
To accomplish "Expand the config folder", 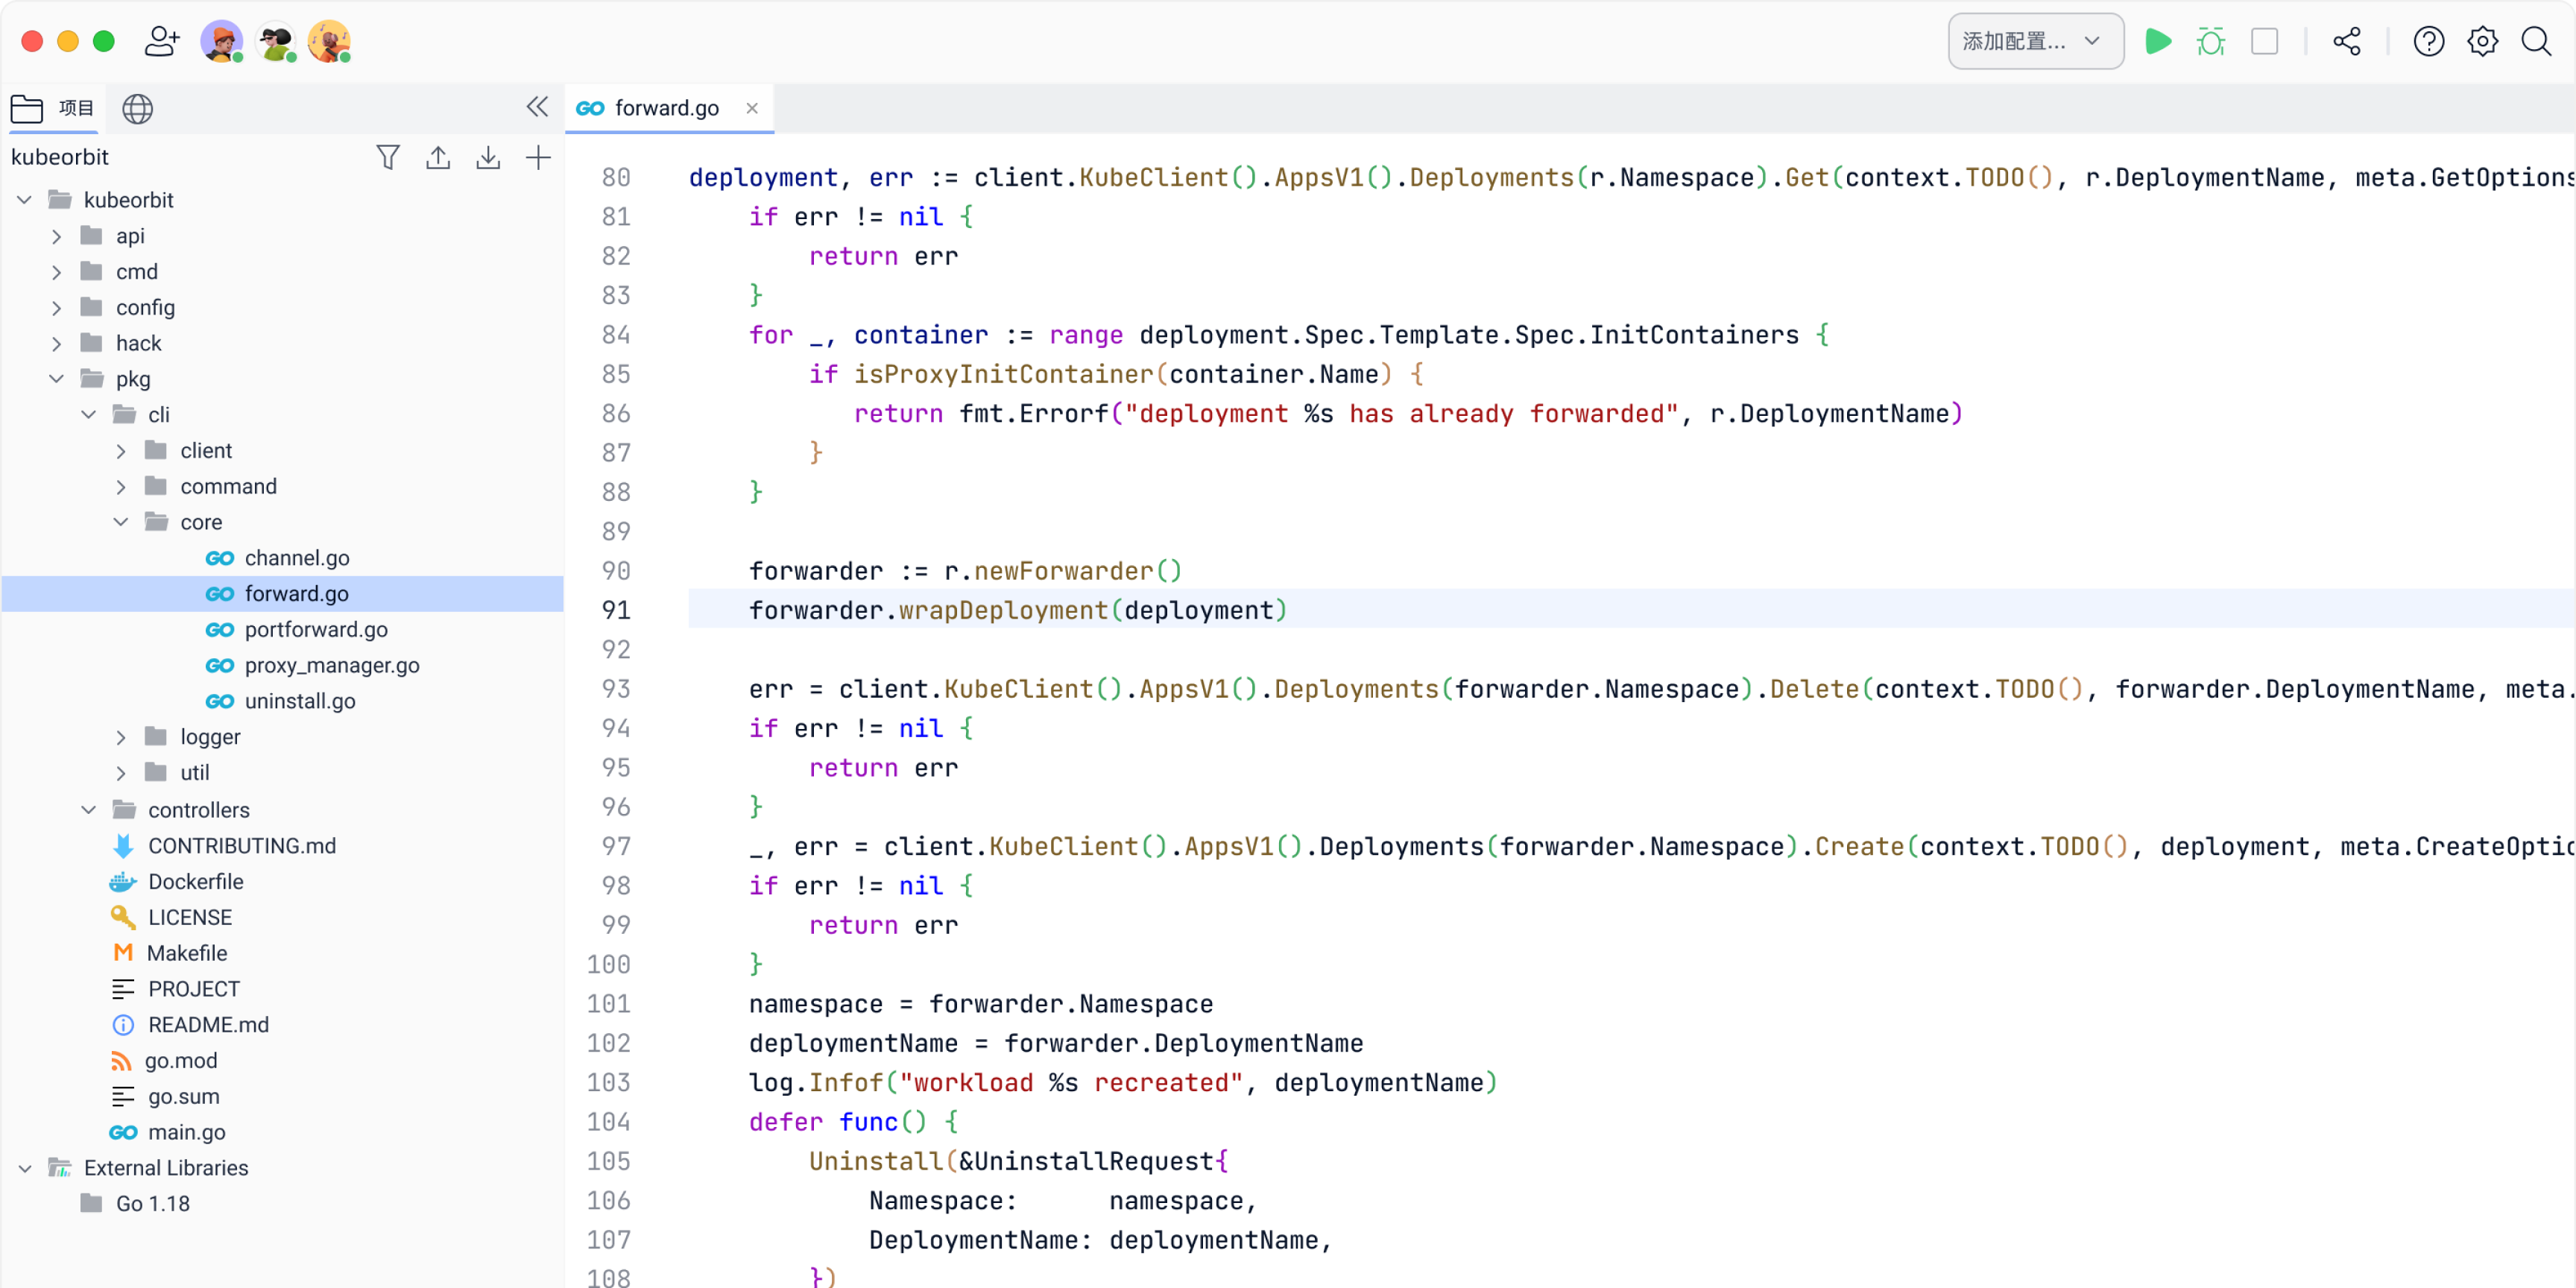I will (x=57, y=308).
